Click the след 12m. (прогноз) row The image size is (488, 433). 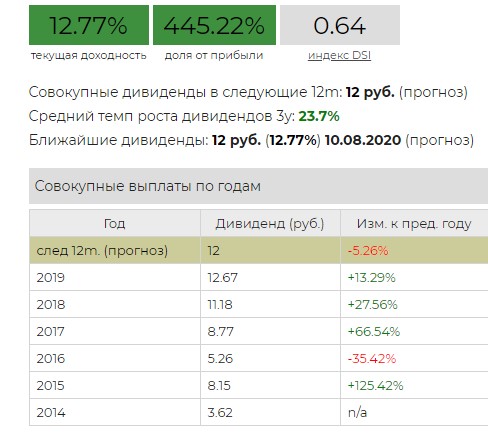259,250
